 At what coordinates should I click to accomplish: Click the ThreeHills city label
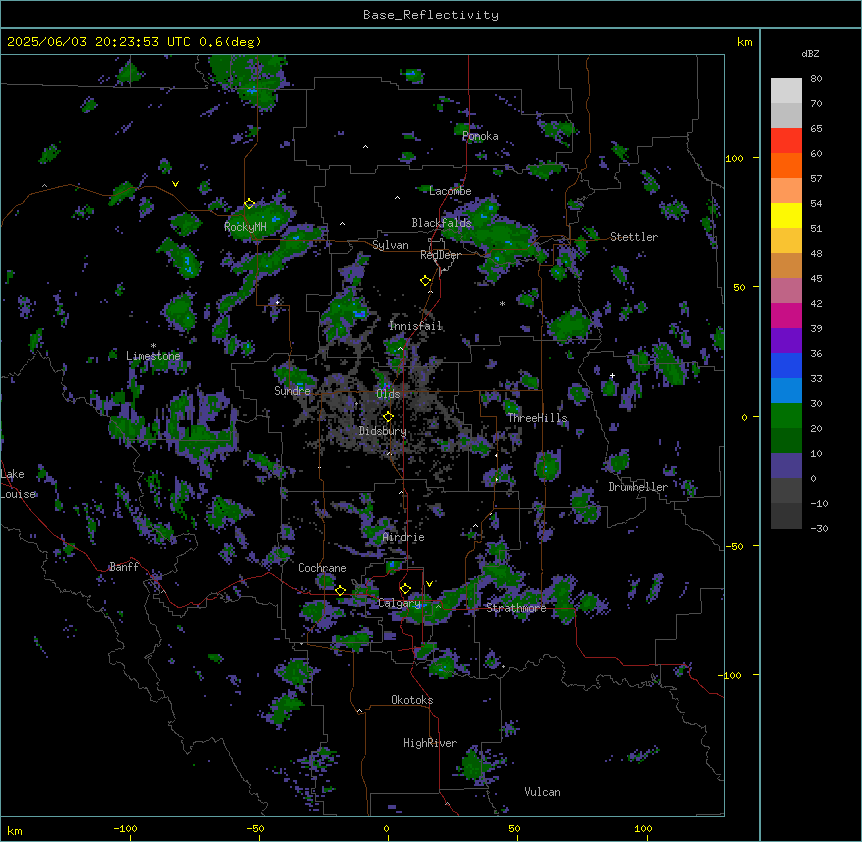537,418
